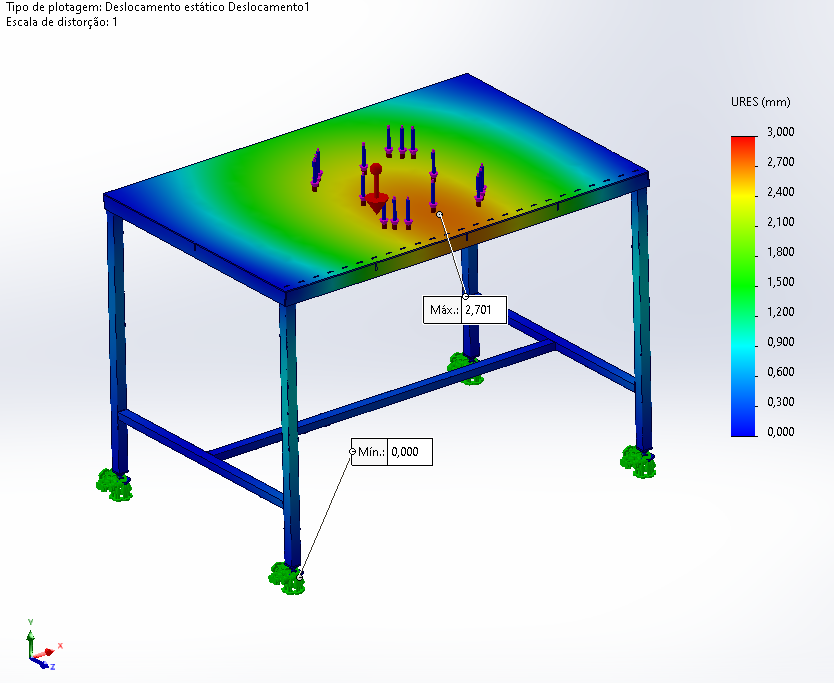Click the 2,400 legend value
This screenshot has width=834, height=683.
[780, 191]
